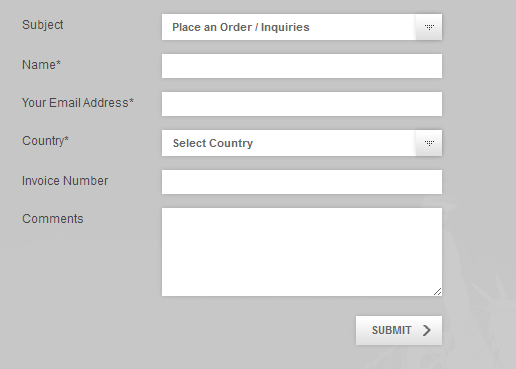516x369 pixels.
Task: Select the Invoice Number input box
Action: click(x=302, y=182)
